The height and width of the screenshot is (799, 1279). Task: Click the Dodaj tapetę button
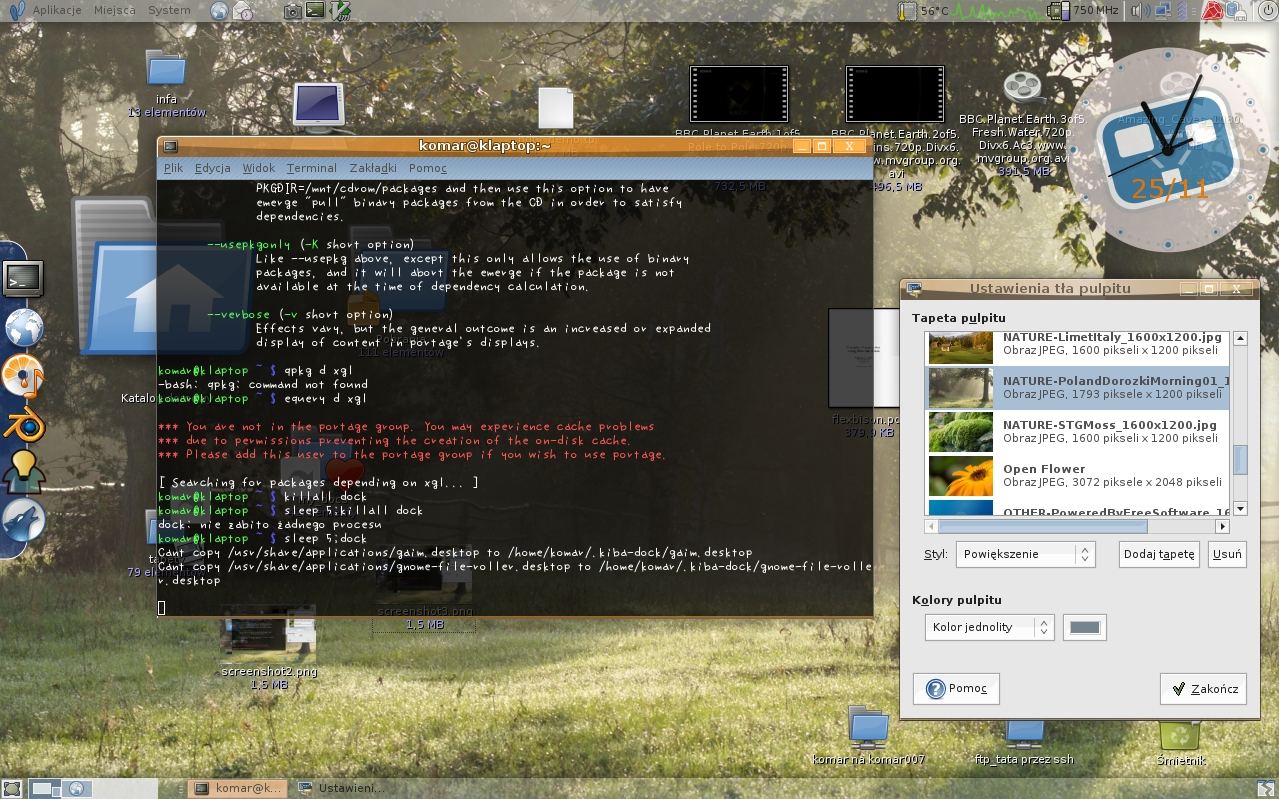click(1159, 554)
